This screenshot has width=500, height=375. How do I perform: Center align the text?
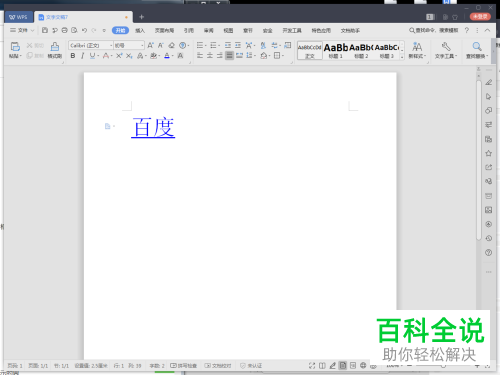point(210,56)
